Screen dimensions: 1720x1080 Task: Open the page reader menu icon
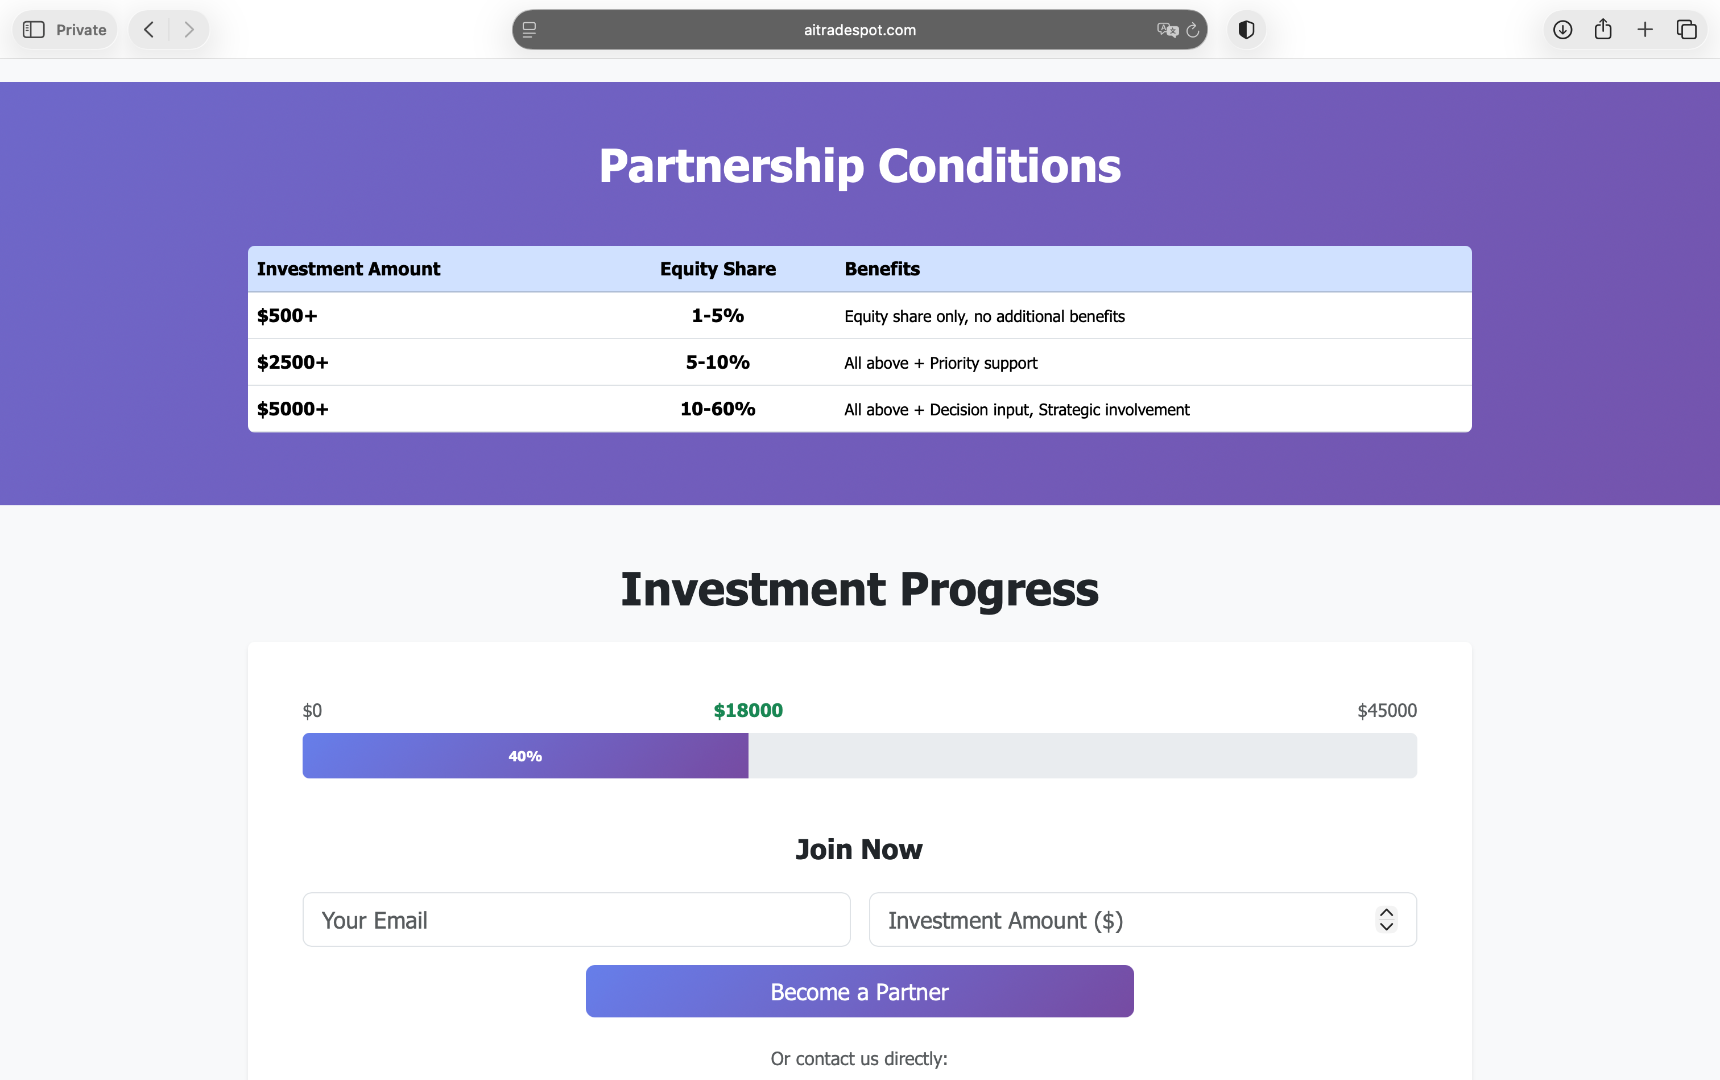click(x=530, y=30)
